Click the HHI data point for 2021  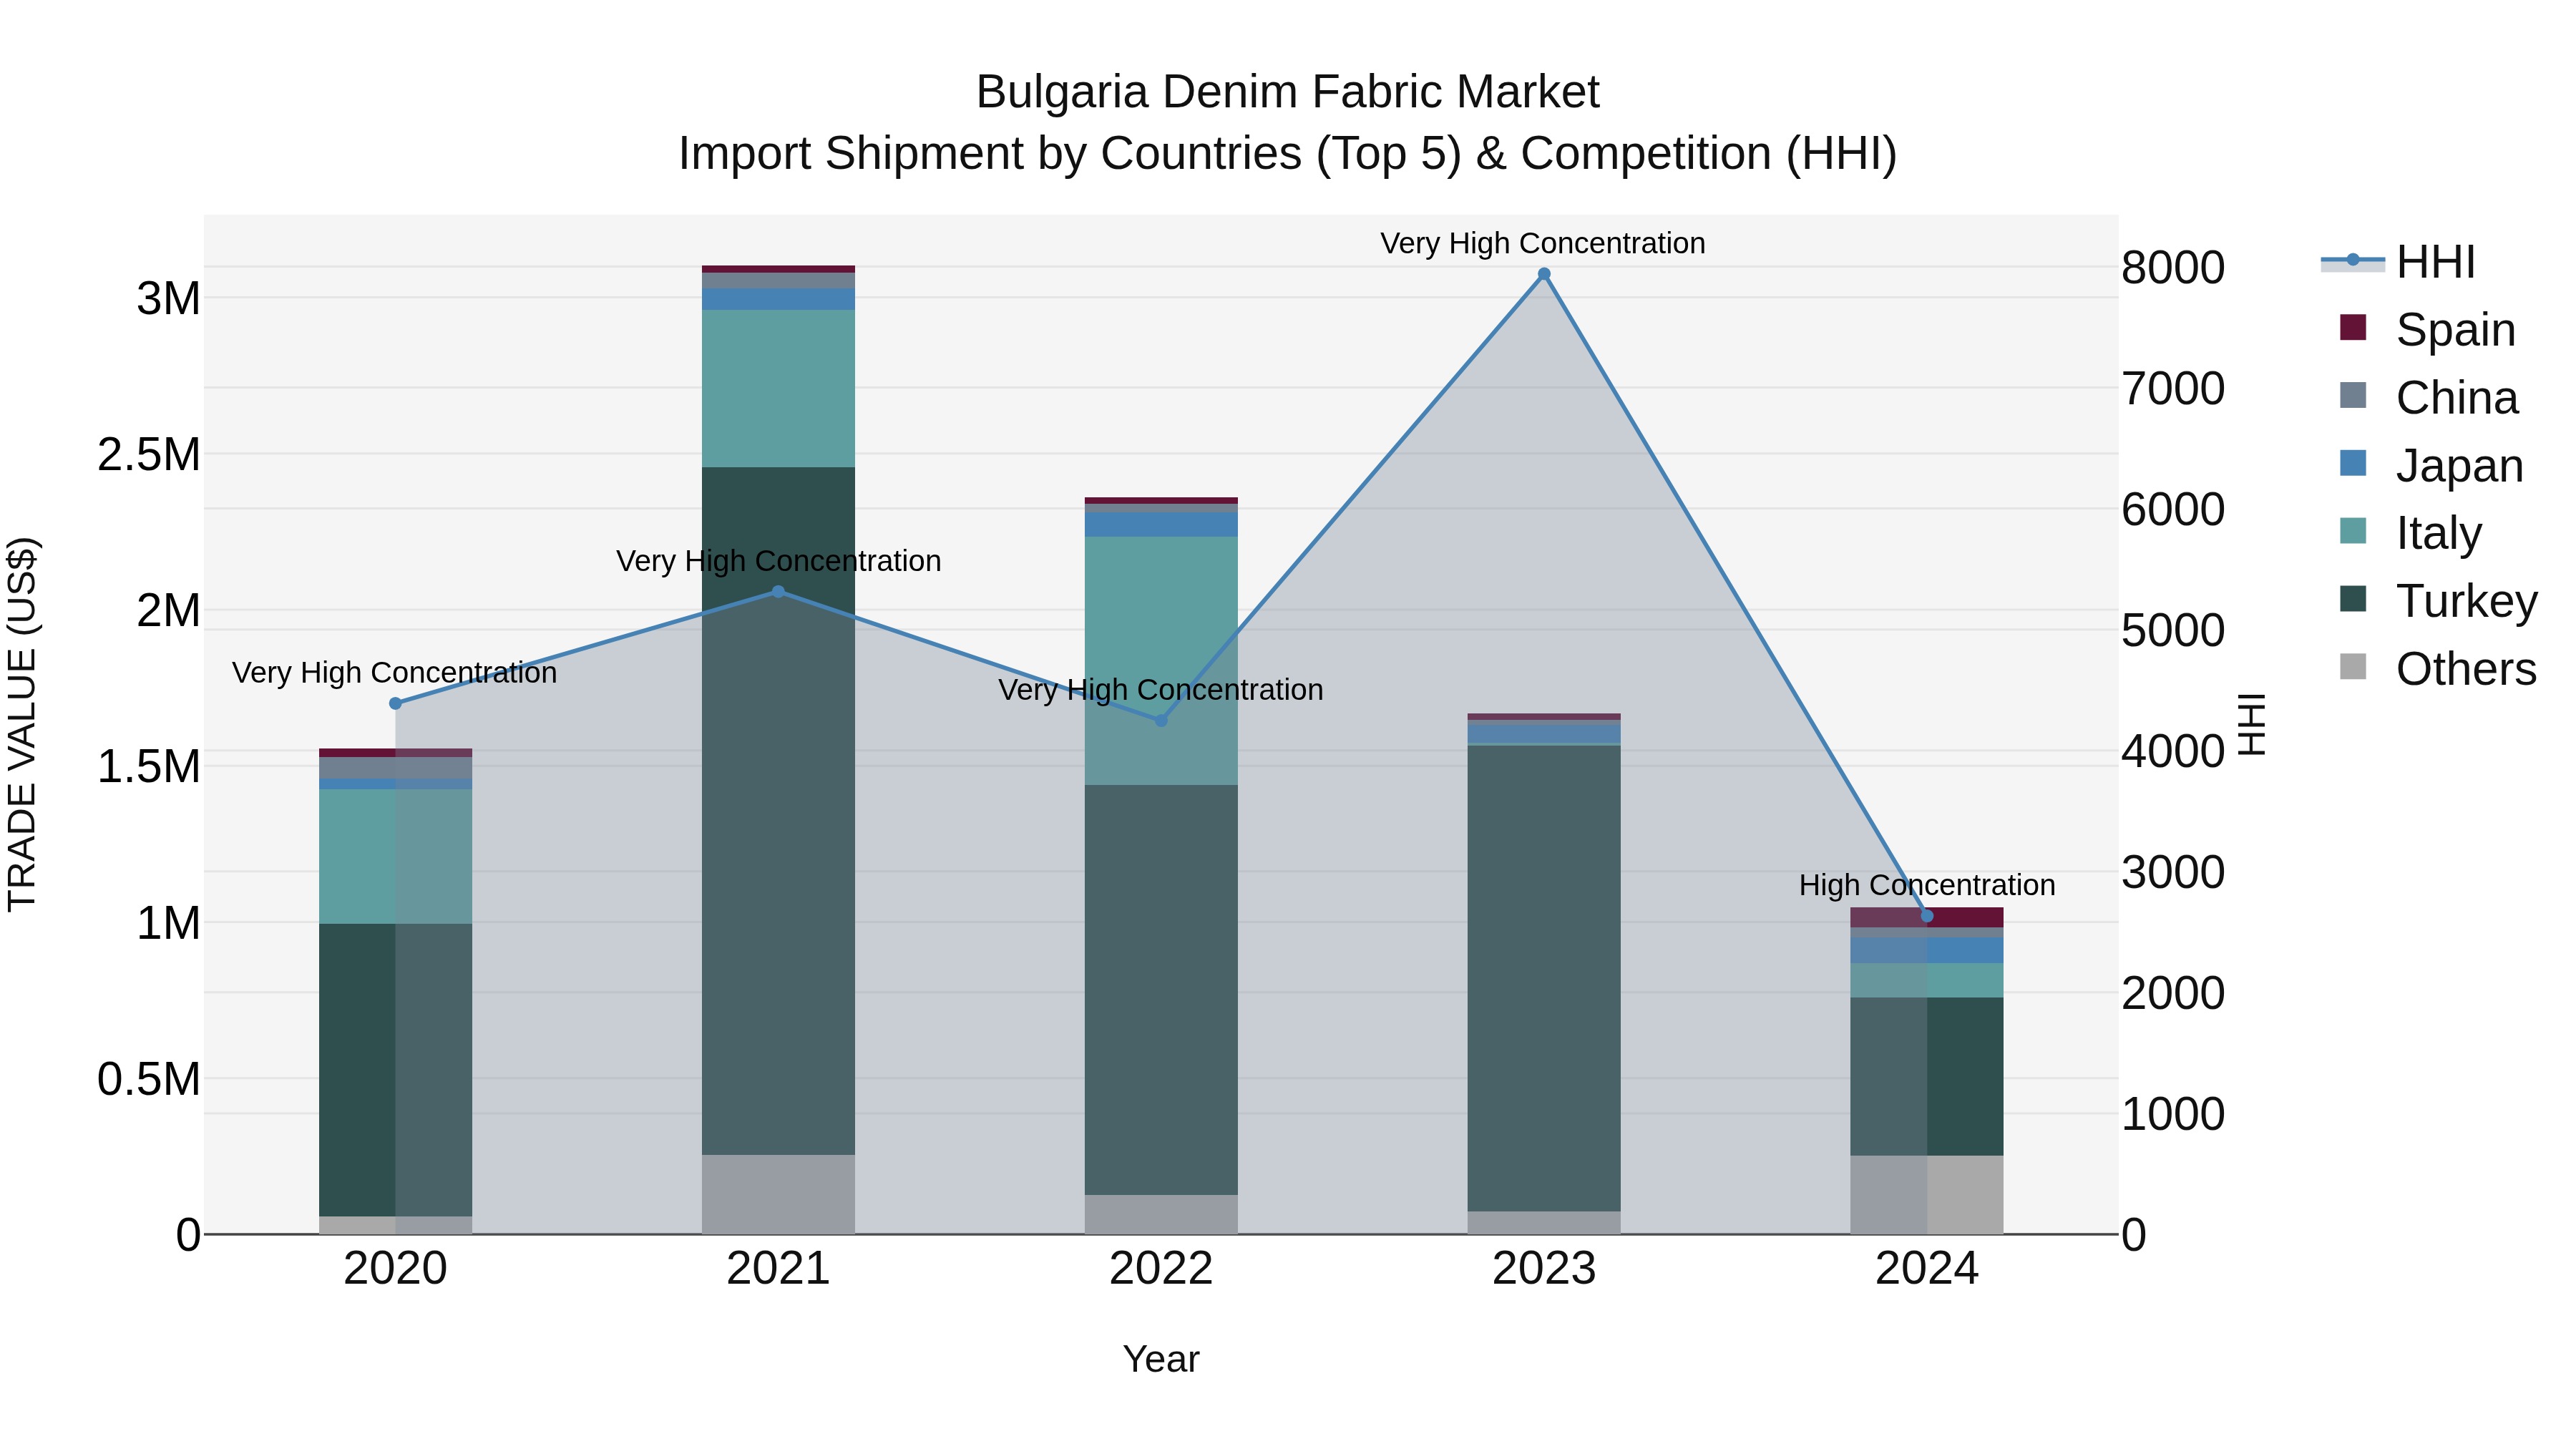779,591
